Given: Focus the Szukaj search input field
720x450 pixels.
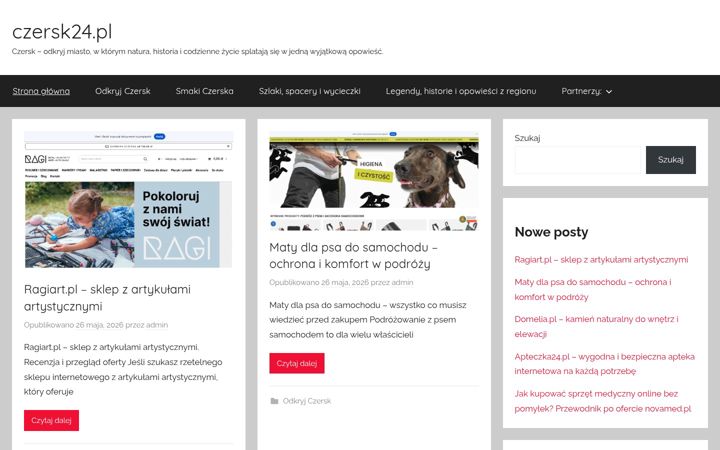Looking at the screenshot, I should click(578, 160).
